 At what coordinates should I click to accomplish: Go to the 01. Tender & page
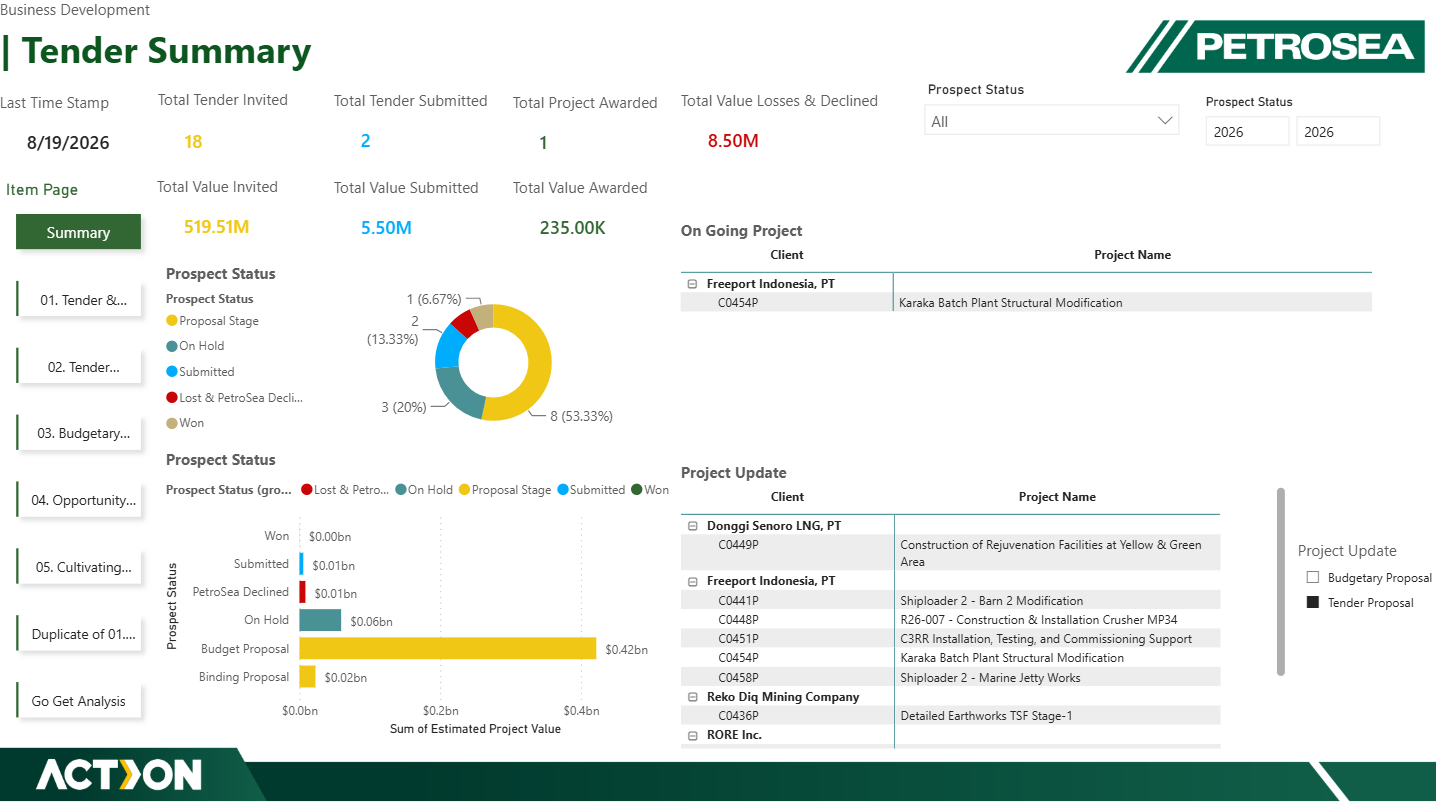click(x=79, y=299)
